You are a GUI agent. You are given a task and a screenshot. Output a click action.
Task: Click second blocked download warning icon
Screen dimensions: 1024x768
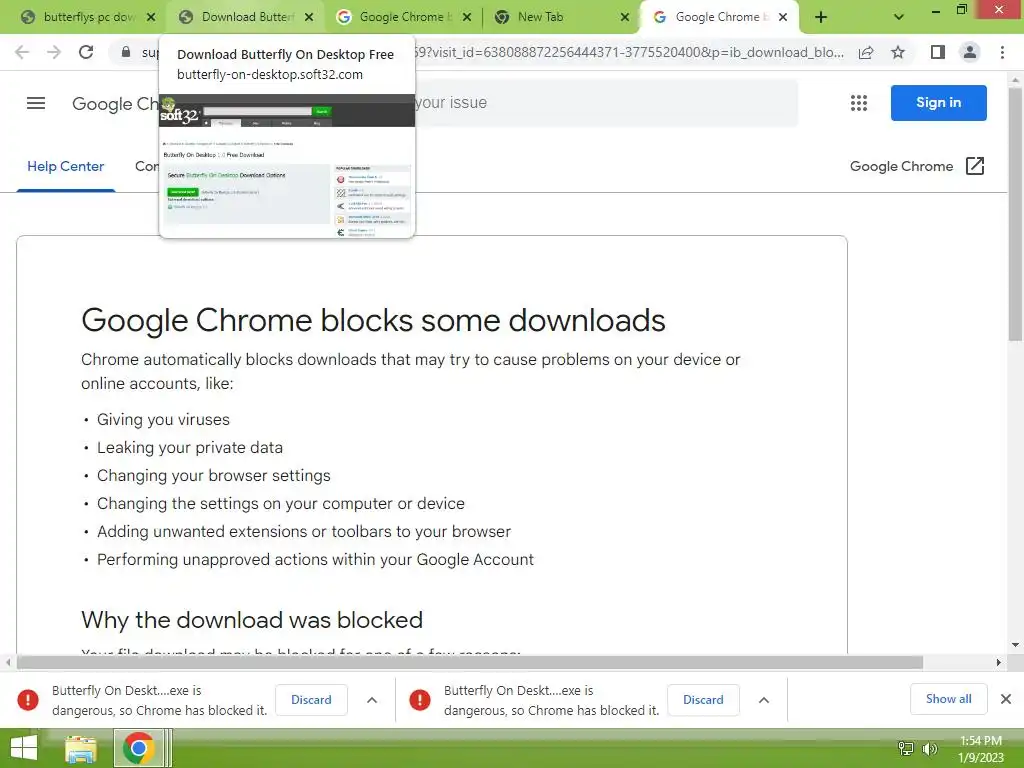(x=420, y=699)
